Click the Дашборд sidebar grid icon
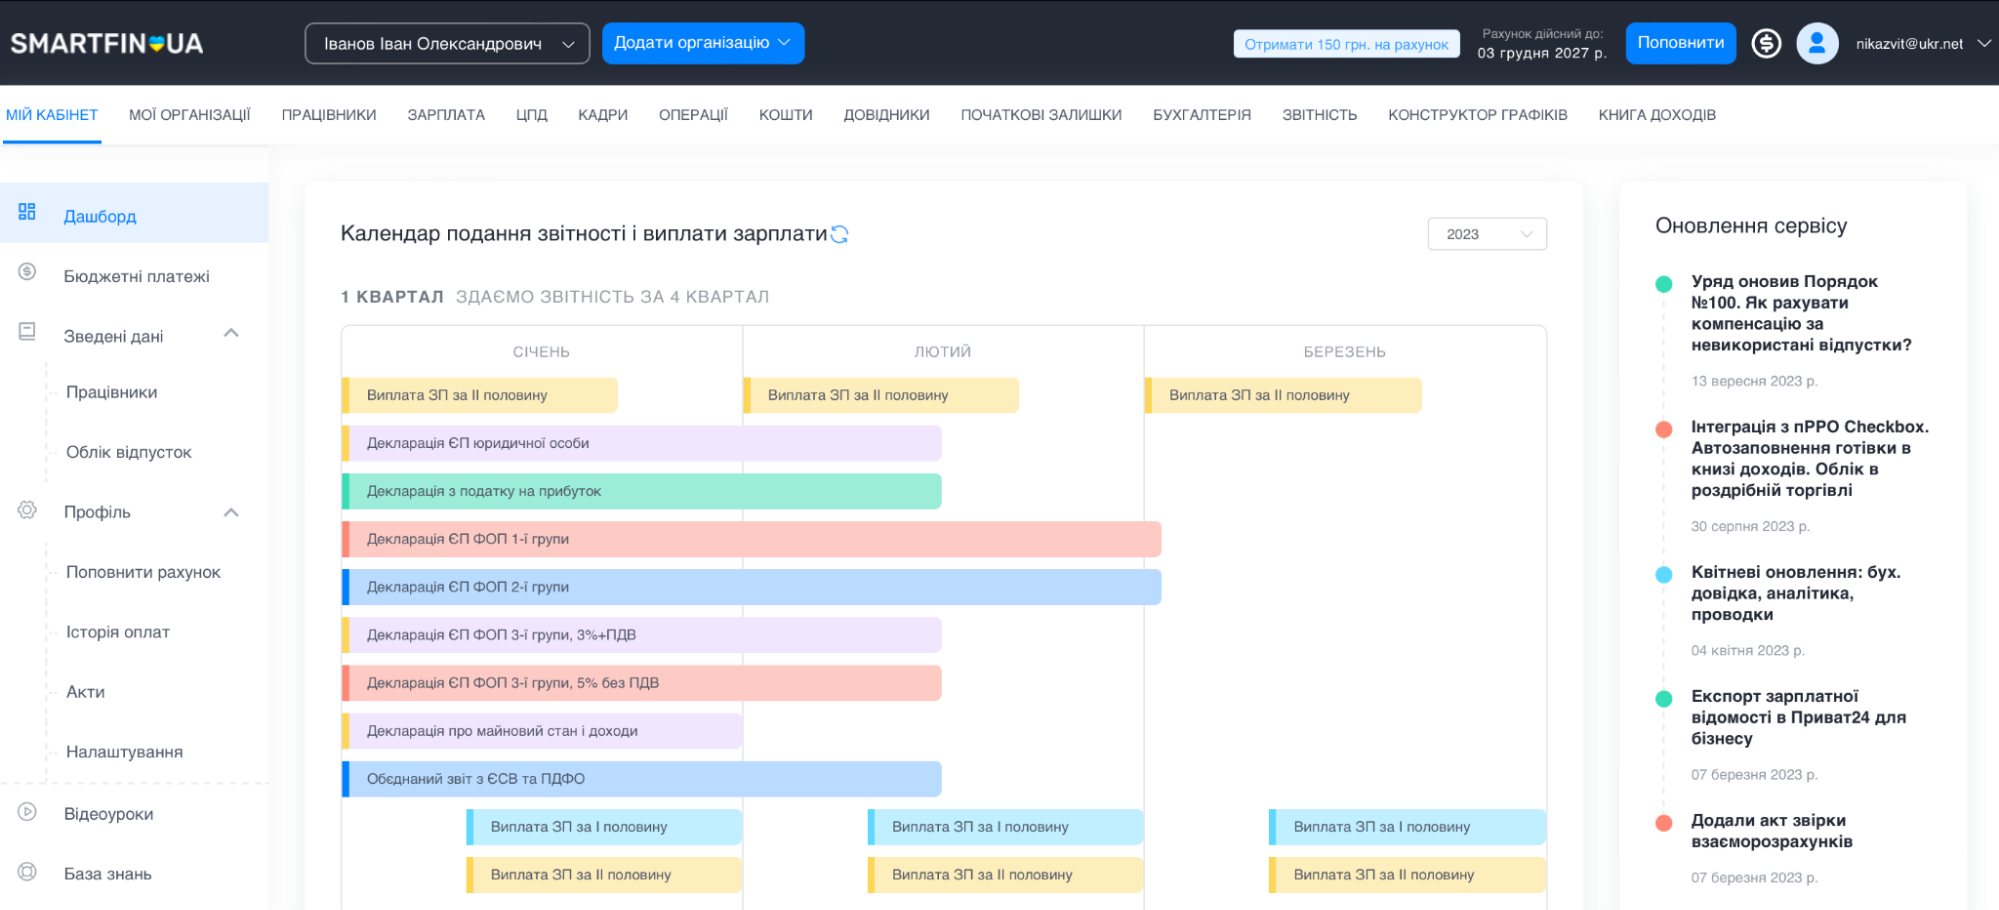 coord(27,212)
